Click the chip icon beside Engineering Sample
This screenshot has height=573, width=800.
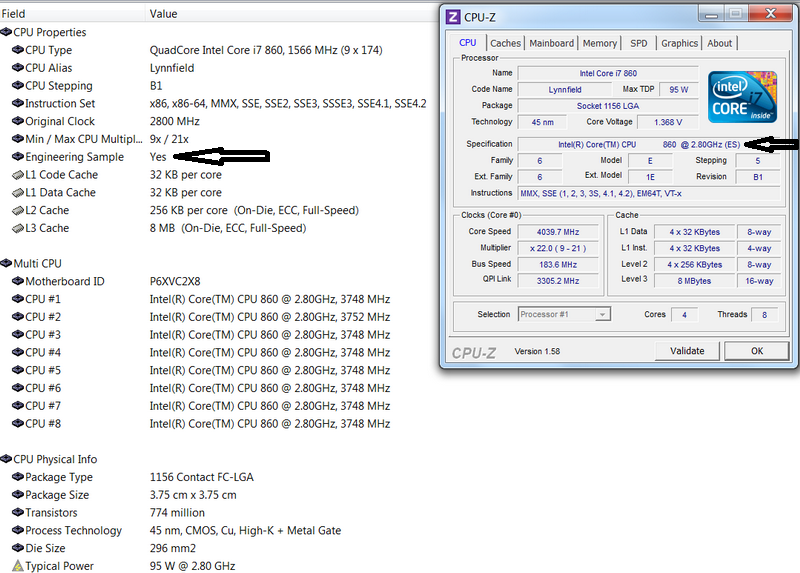point(18,157)
